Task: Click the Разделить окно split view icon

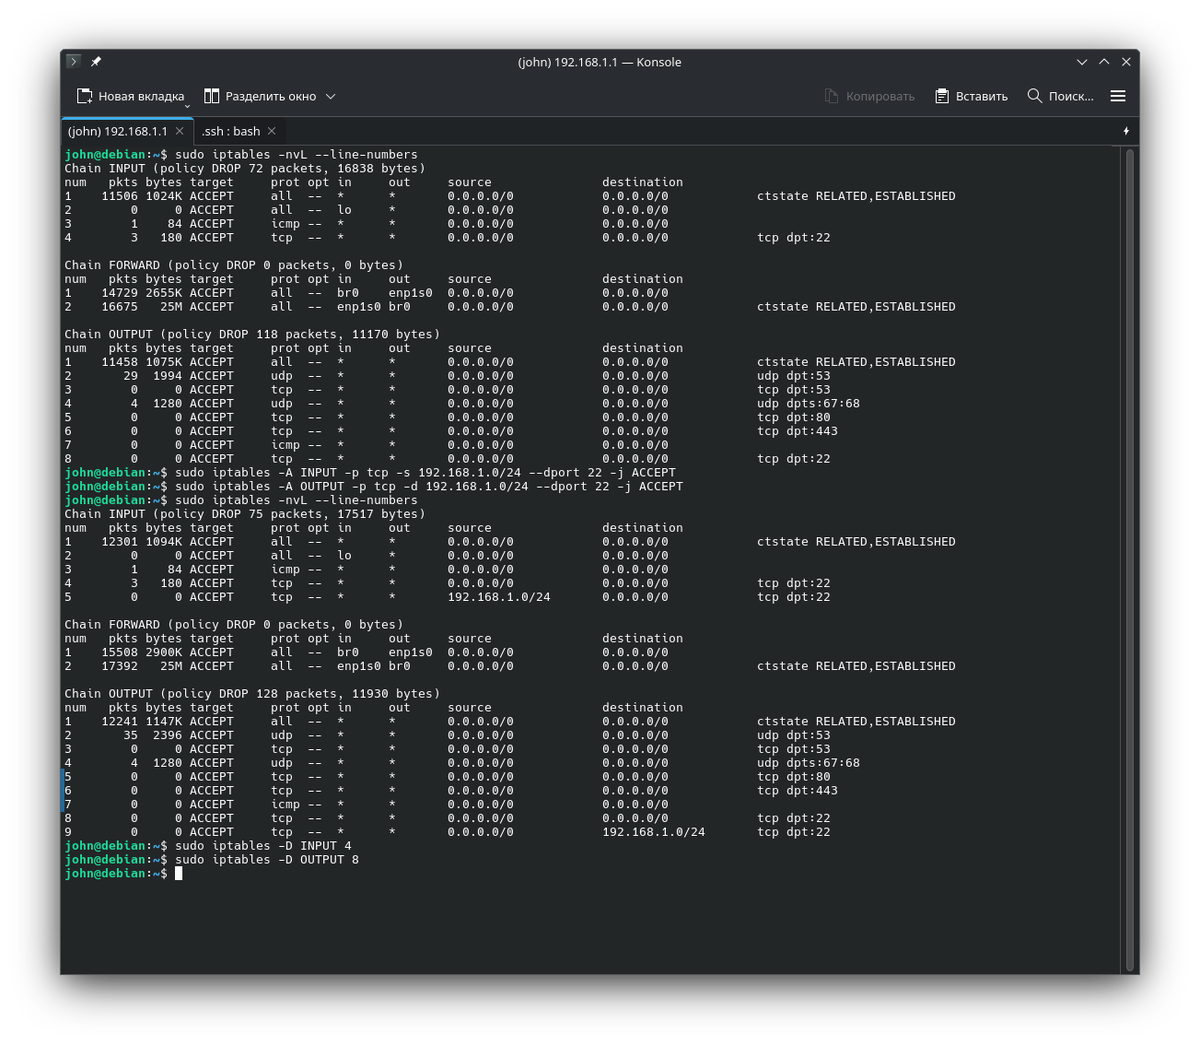Action: tap(212, 96)
